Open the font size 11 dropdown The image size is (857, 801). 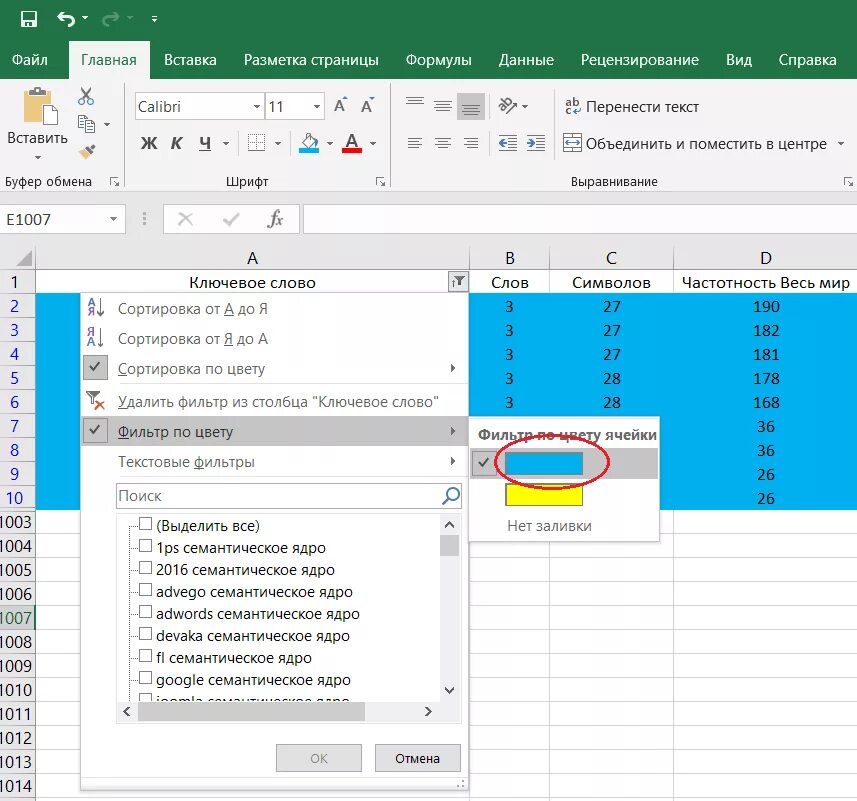pyautogui.click(x=316, y=107)
